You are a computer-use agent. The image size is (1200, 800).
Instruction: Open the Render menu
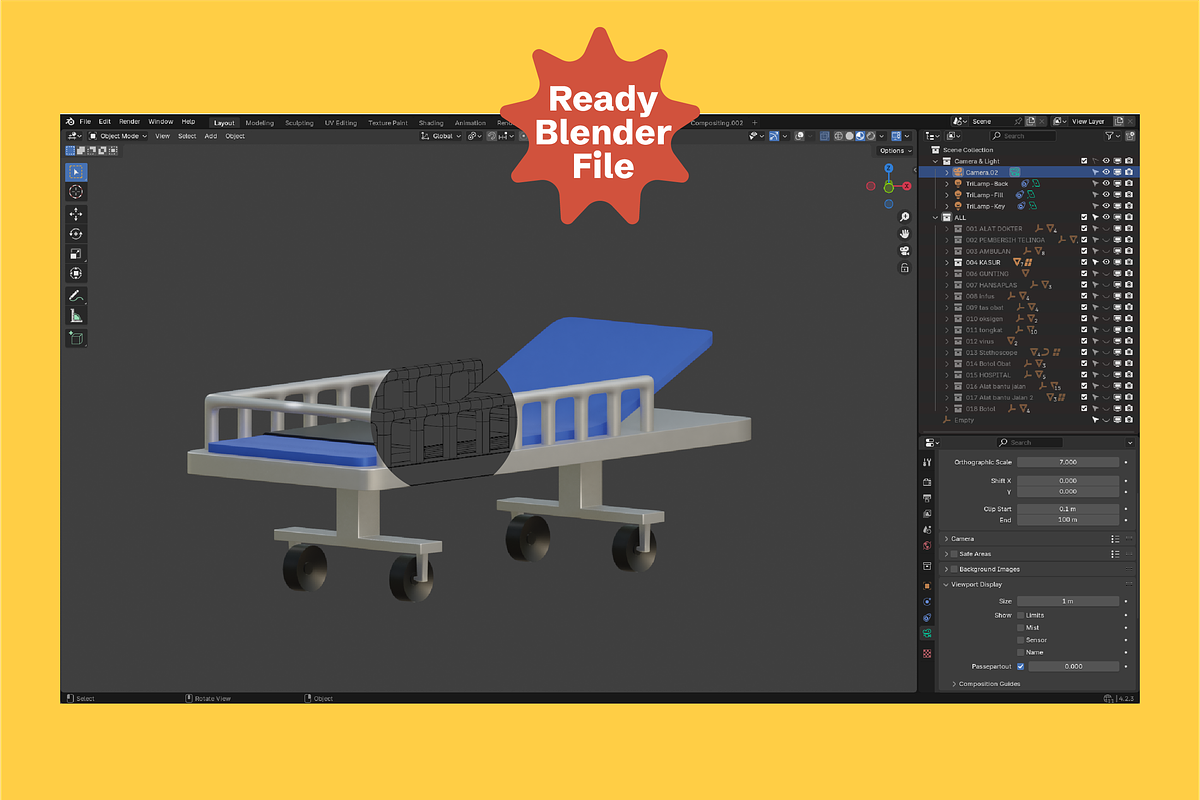[x=130, y=122]
